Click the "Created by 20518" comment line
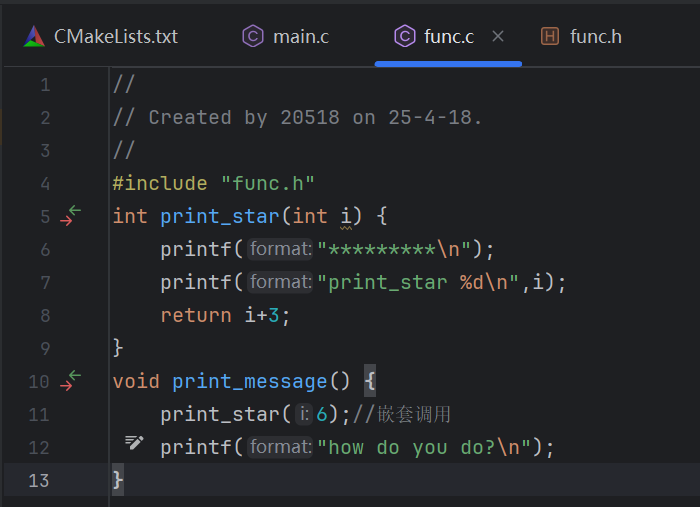 tap(297, 118)
